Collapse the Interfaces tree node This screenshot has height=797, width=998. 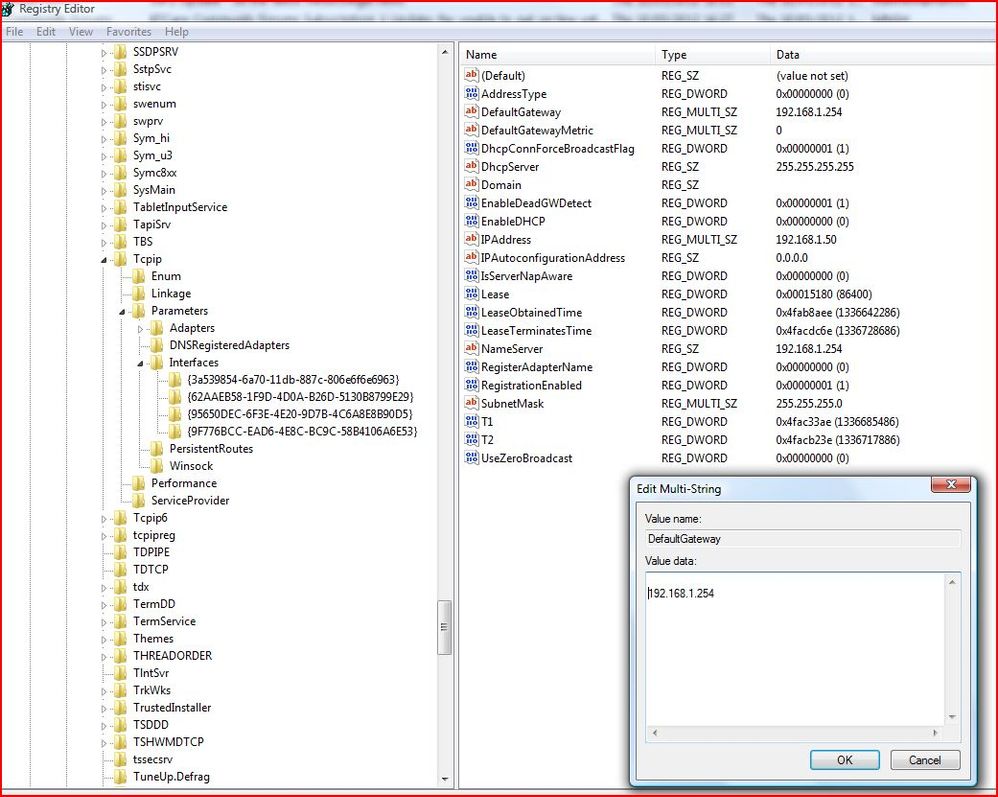coord(140,363)
